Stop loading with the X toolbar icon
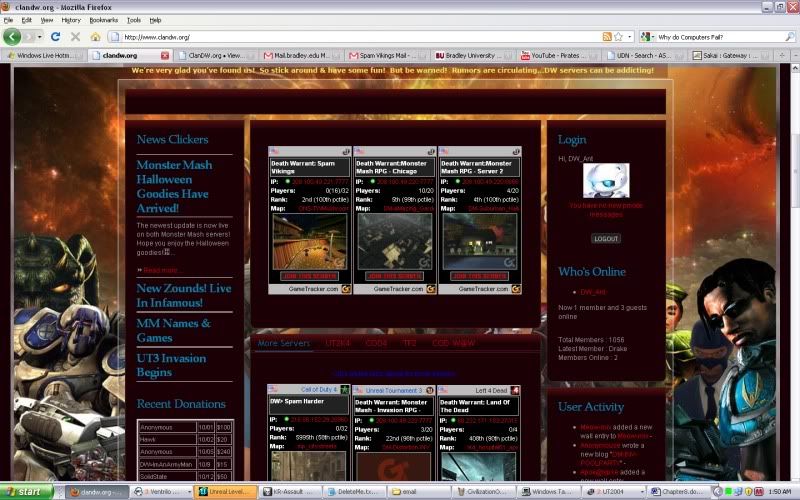The height and width of the screenshot is (500, 800). click(76, 37)
